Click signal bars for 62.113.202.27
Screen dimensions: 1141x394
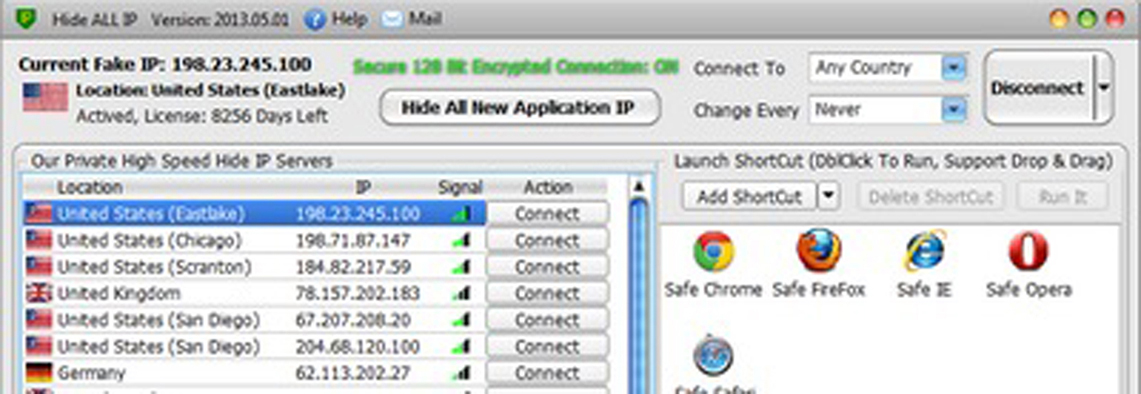461,373
